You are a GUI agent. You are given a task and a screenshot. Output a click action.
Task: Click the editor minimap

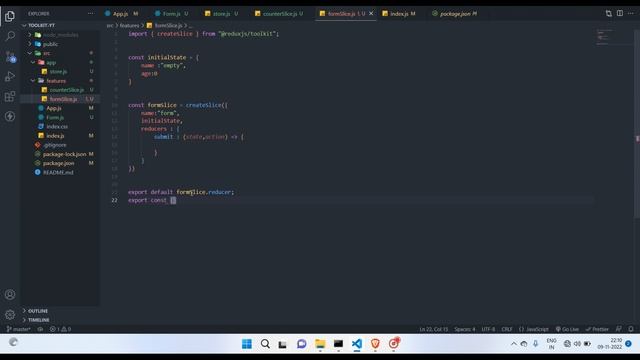pyautogui.click(x=613, y=37)
